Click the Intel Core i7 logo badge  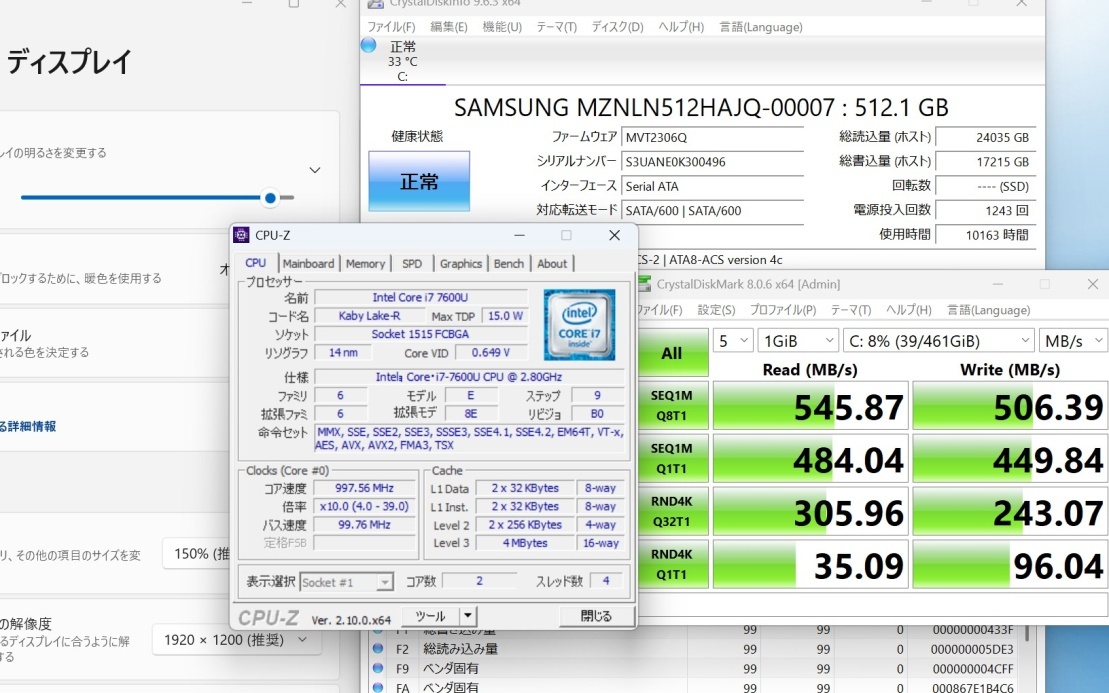pos(579,325)
